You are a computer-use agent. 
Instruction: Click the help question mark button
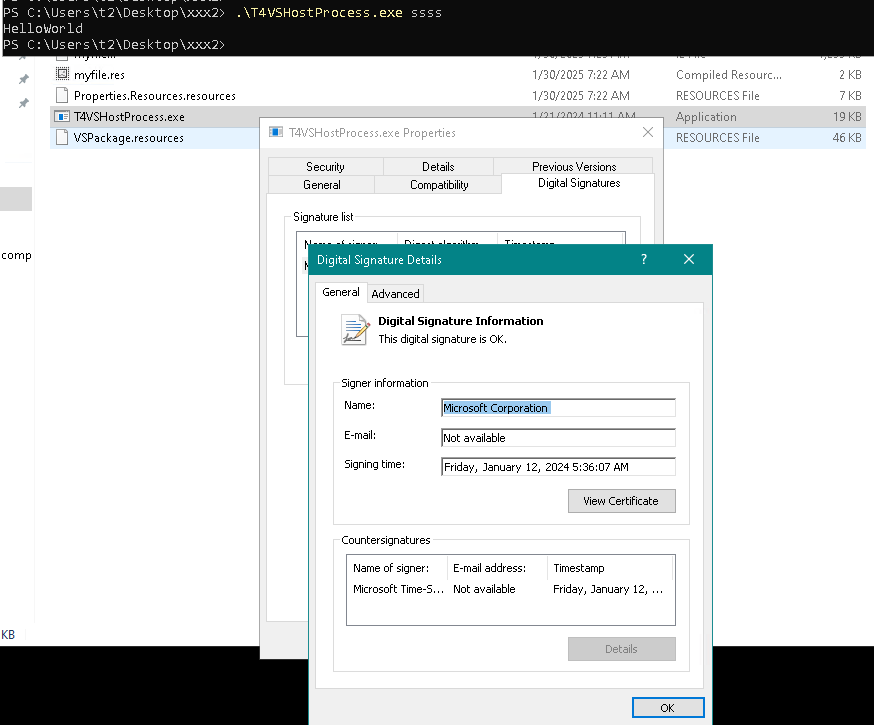point(643,259)
